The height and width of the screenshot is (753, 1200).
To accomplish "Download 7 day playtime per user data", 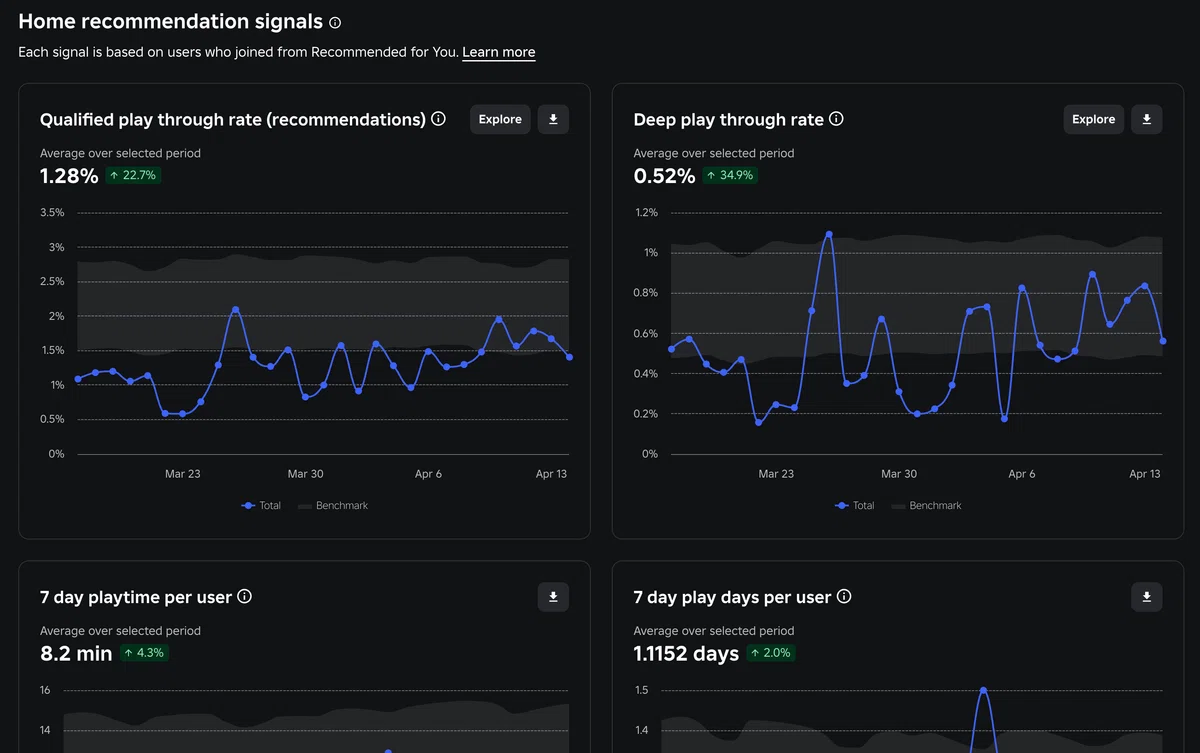I will point(553,597).
